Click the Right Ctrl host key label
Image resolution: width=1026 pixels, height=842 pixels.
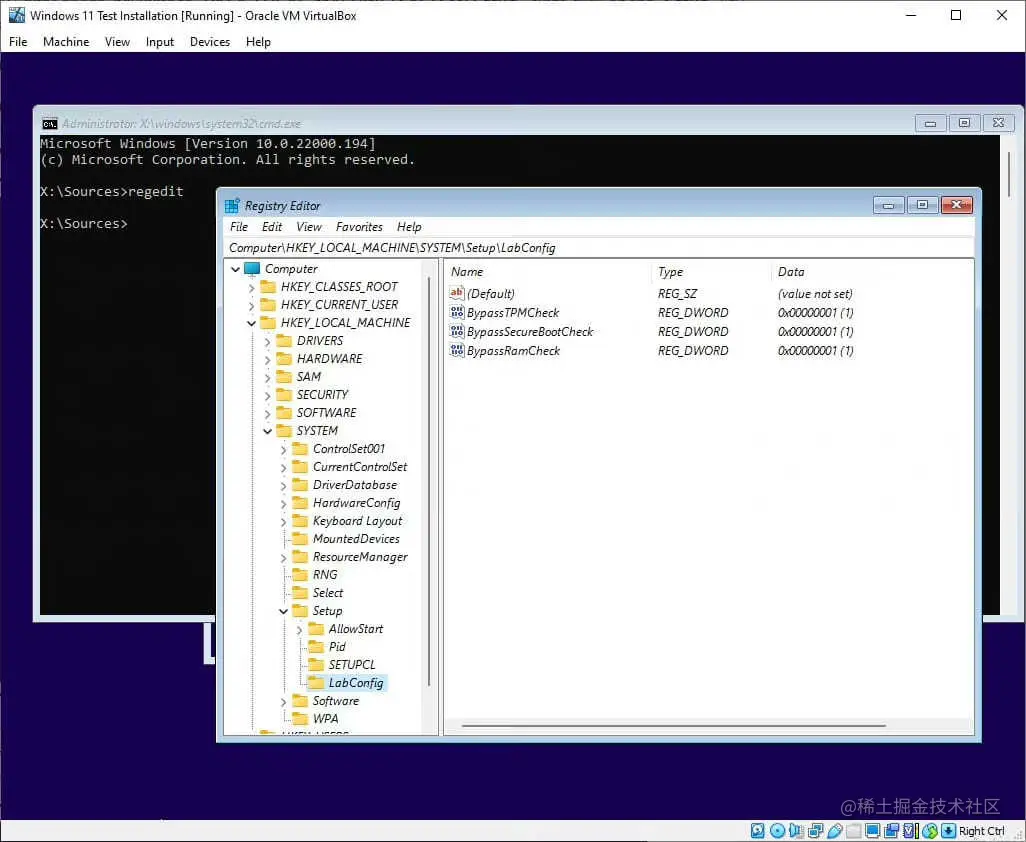(982, 831)
